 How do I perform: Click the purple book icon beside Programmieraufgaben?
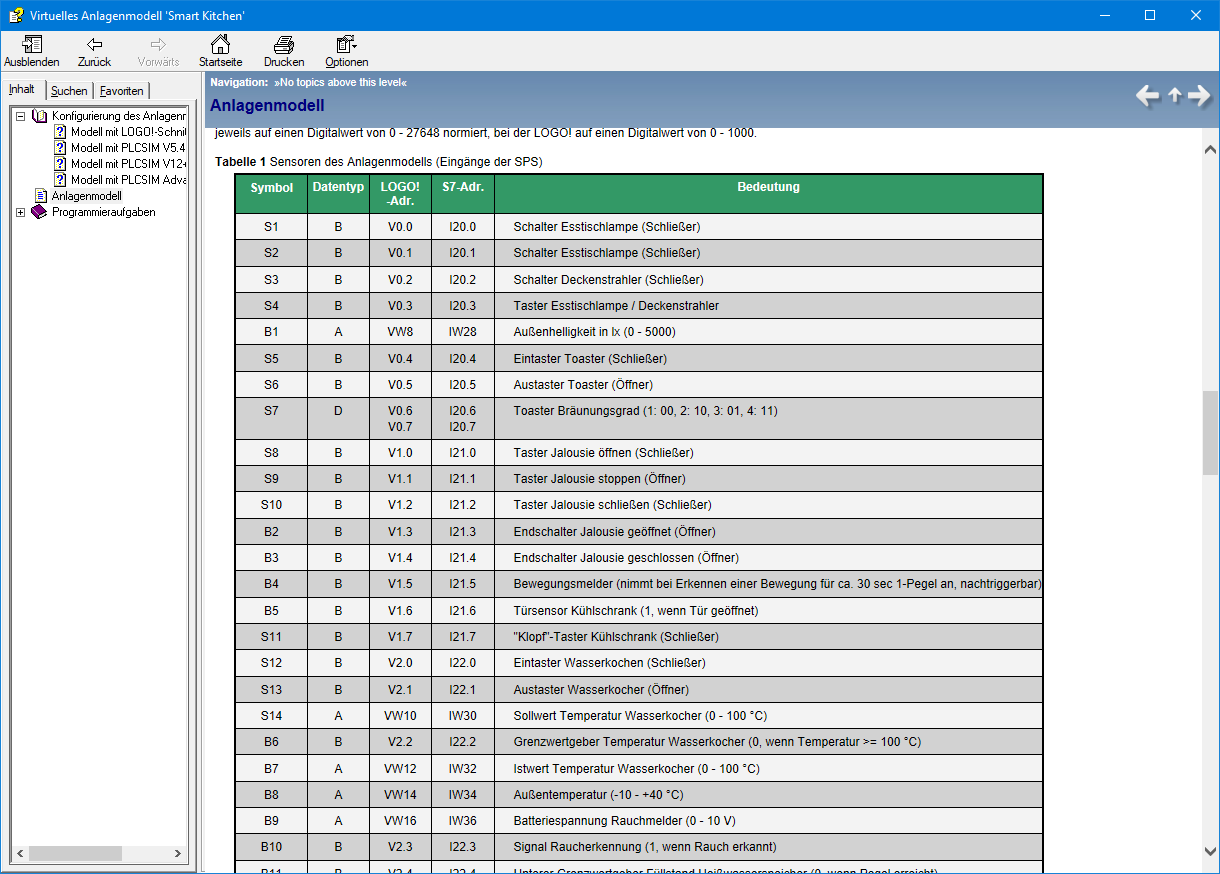[40, 212]
